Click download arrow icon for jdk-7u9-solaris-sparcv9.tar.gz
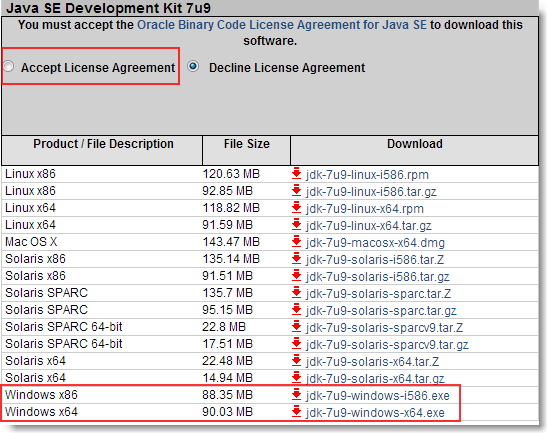Image resolution: width=547 pixels, height=433 pixels. click(296, 343)
